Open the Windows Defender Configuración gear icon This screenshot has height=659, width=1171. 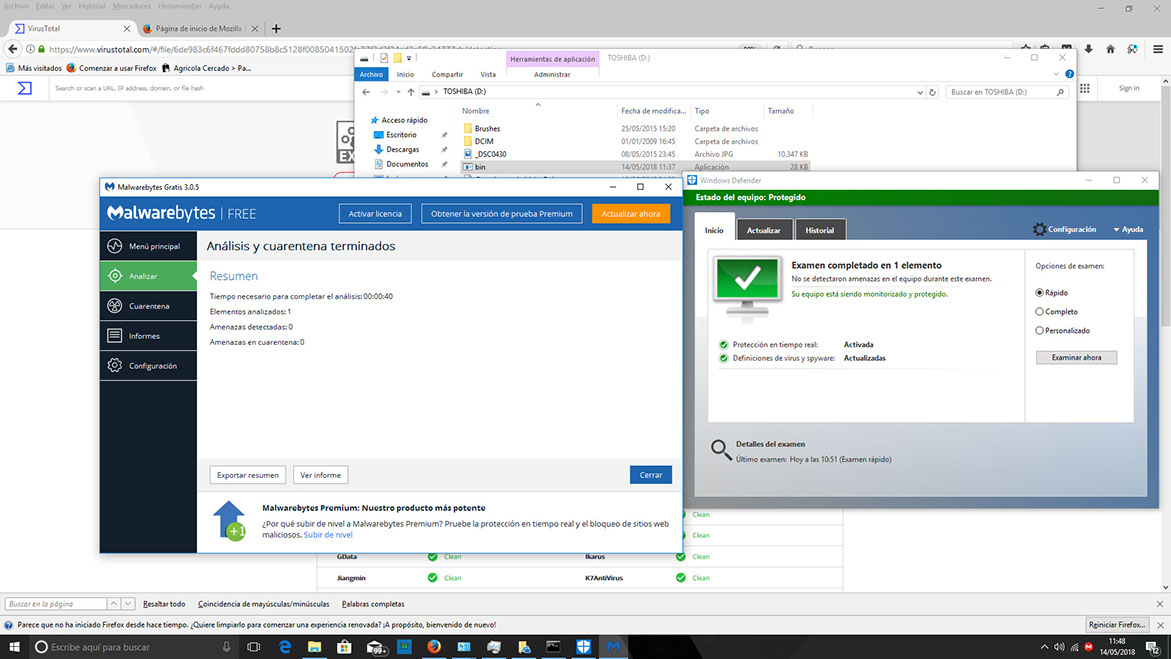[x=1039, y=229]
